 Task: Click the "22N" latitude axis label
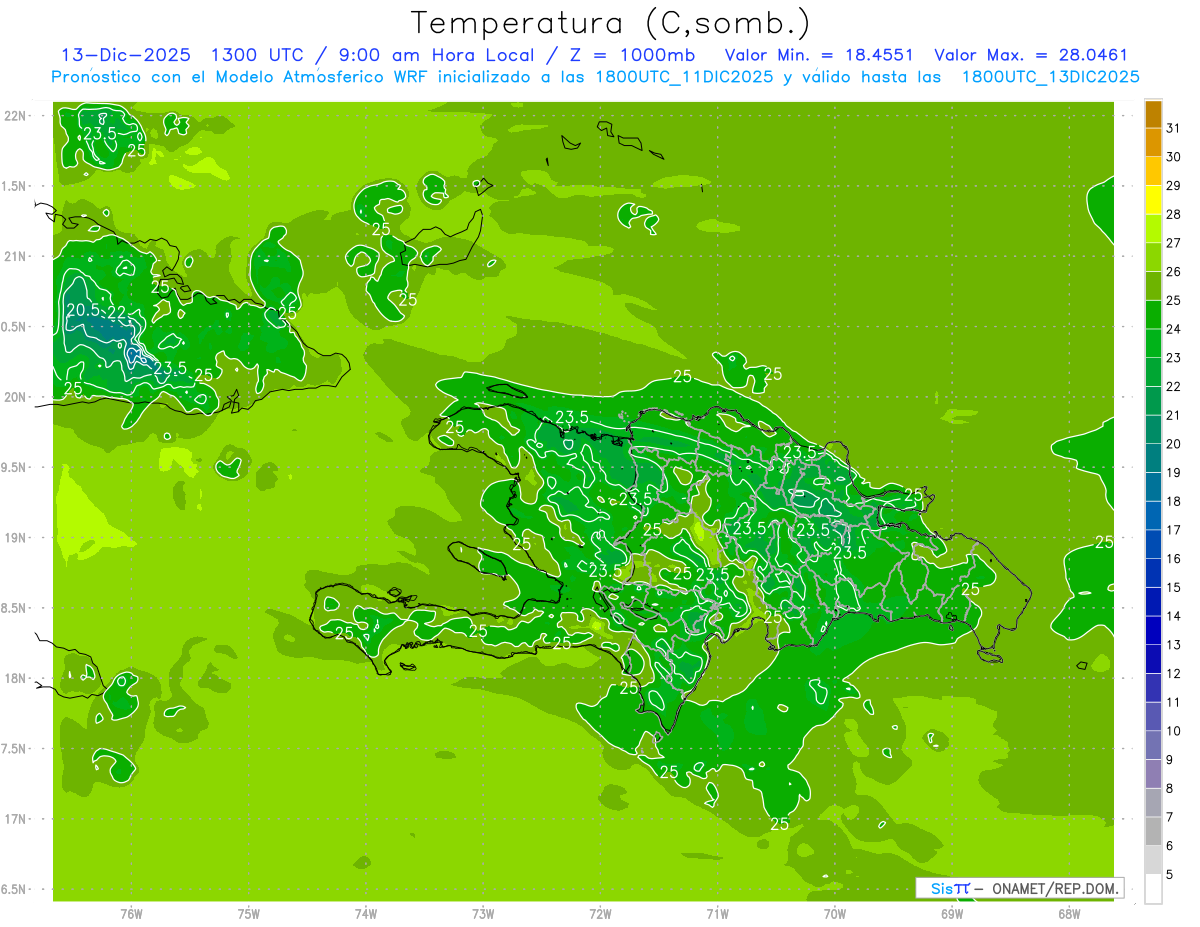point(17,116)
